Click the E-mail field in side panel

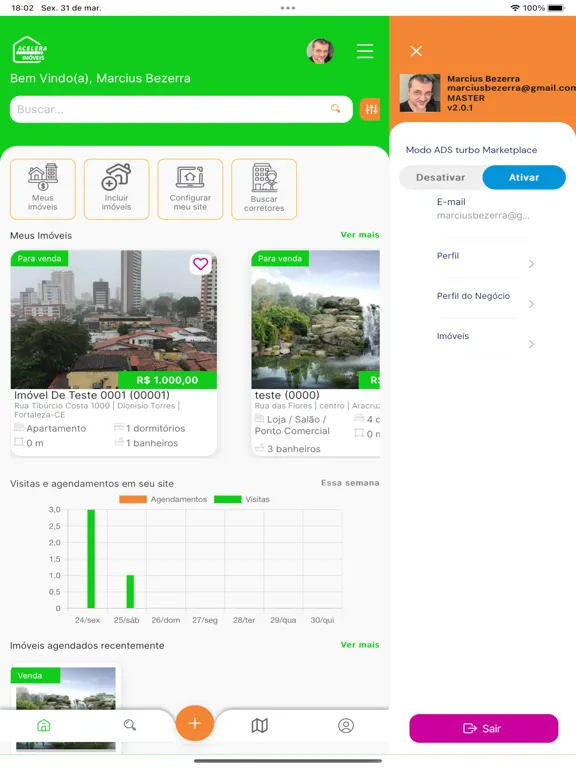pos(483,209)
